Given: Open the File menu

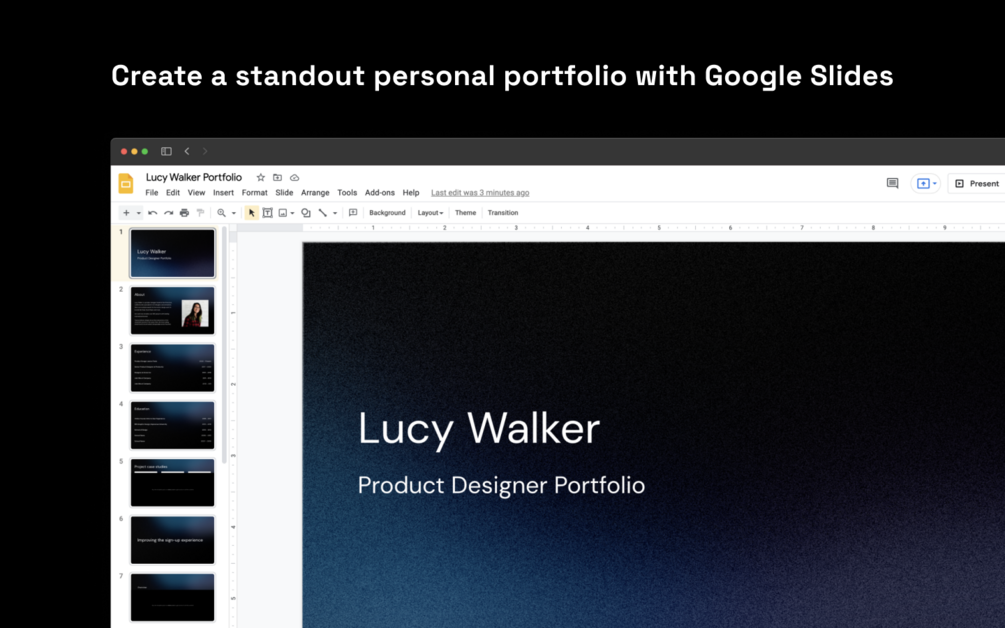Looking at the screenshot, I should (x=152, y=193).
